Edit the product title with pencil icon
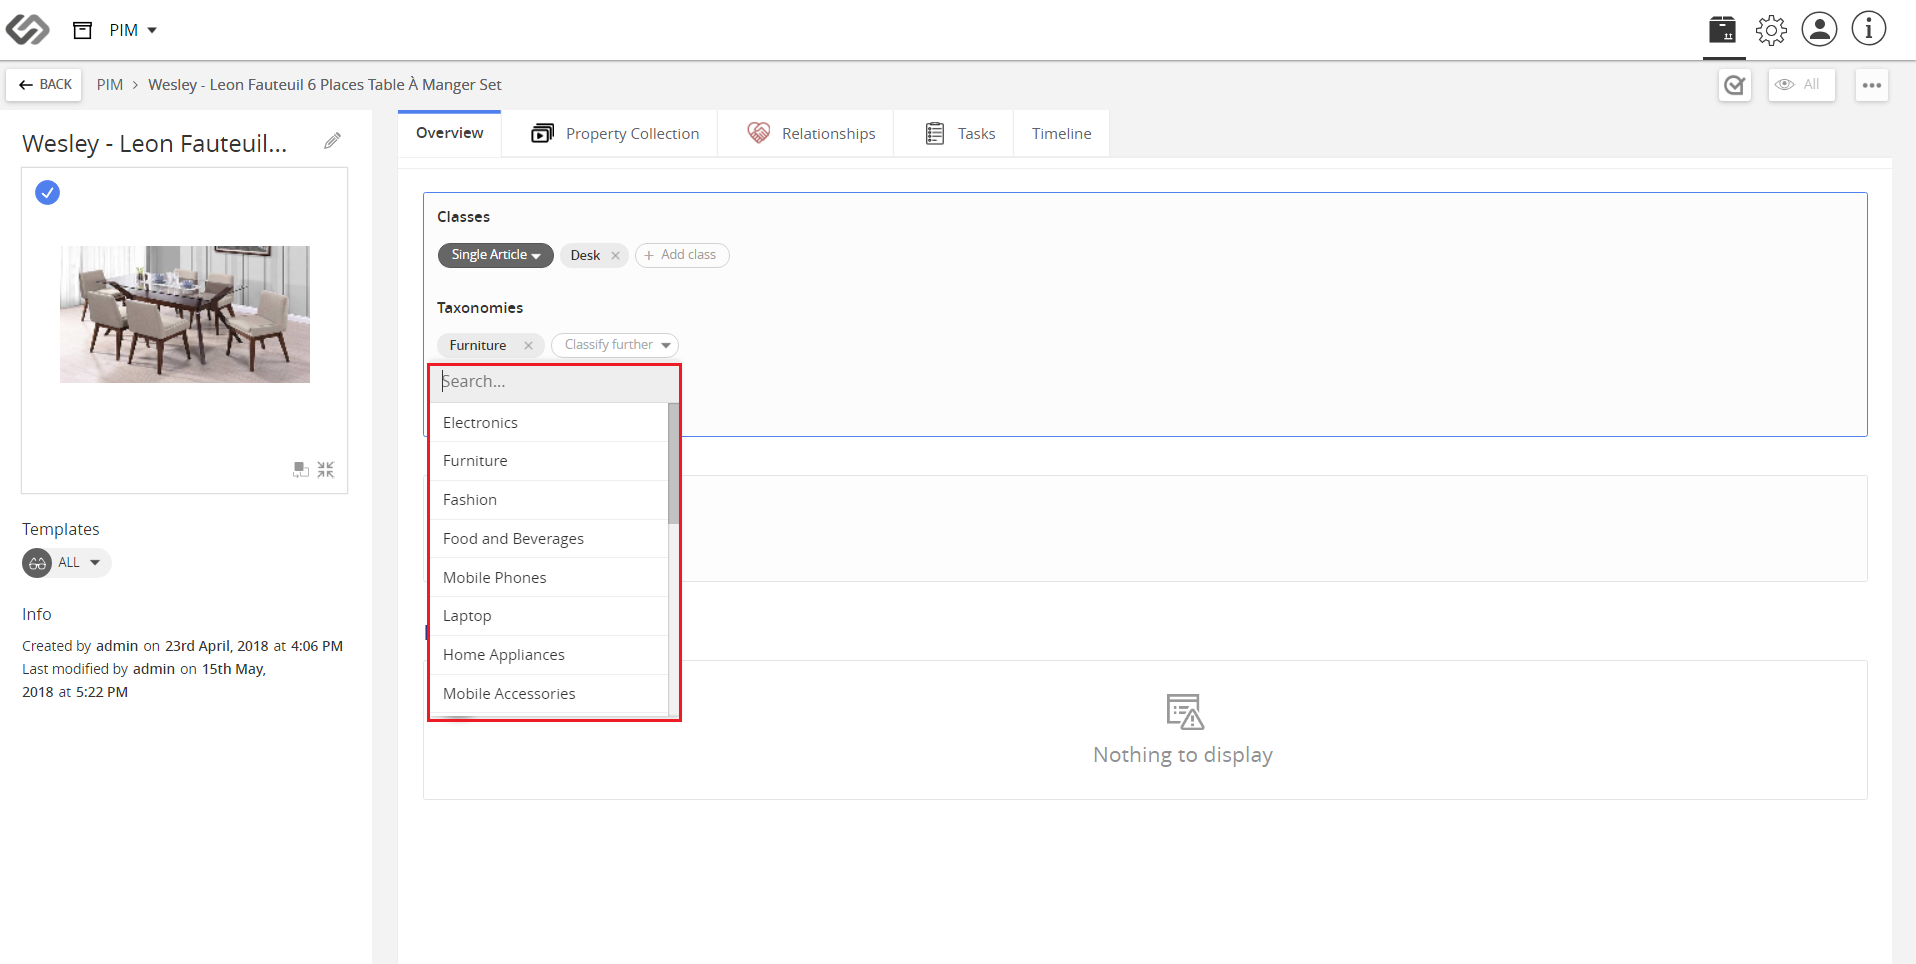 [332, 141]
